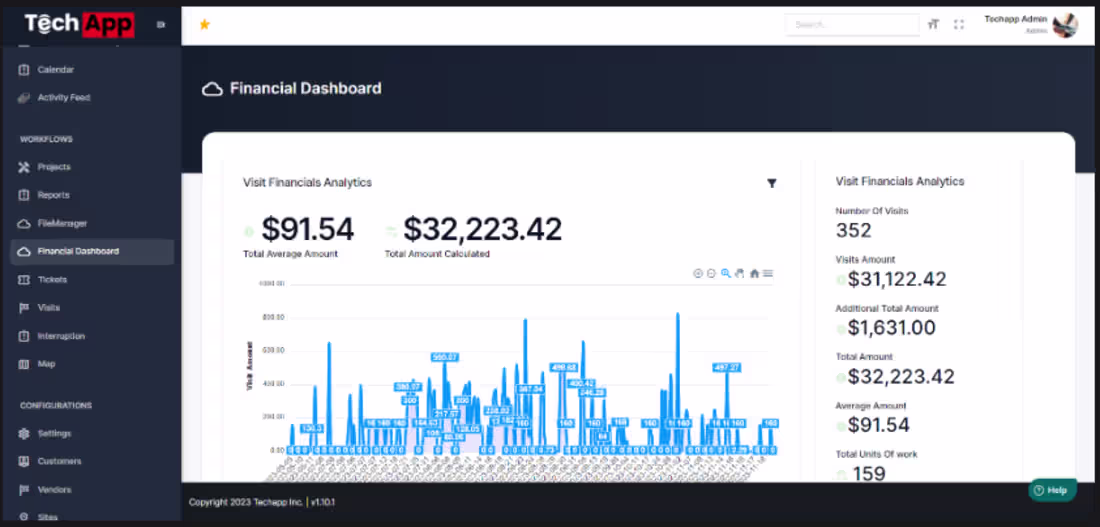This screenshot has height=527, width=1100.
Task: Click the Additional Total Amount $1,631.00
Action: 891,328
